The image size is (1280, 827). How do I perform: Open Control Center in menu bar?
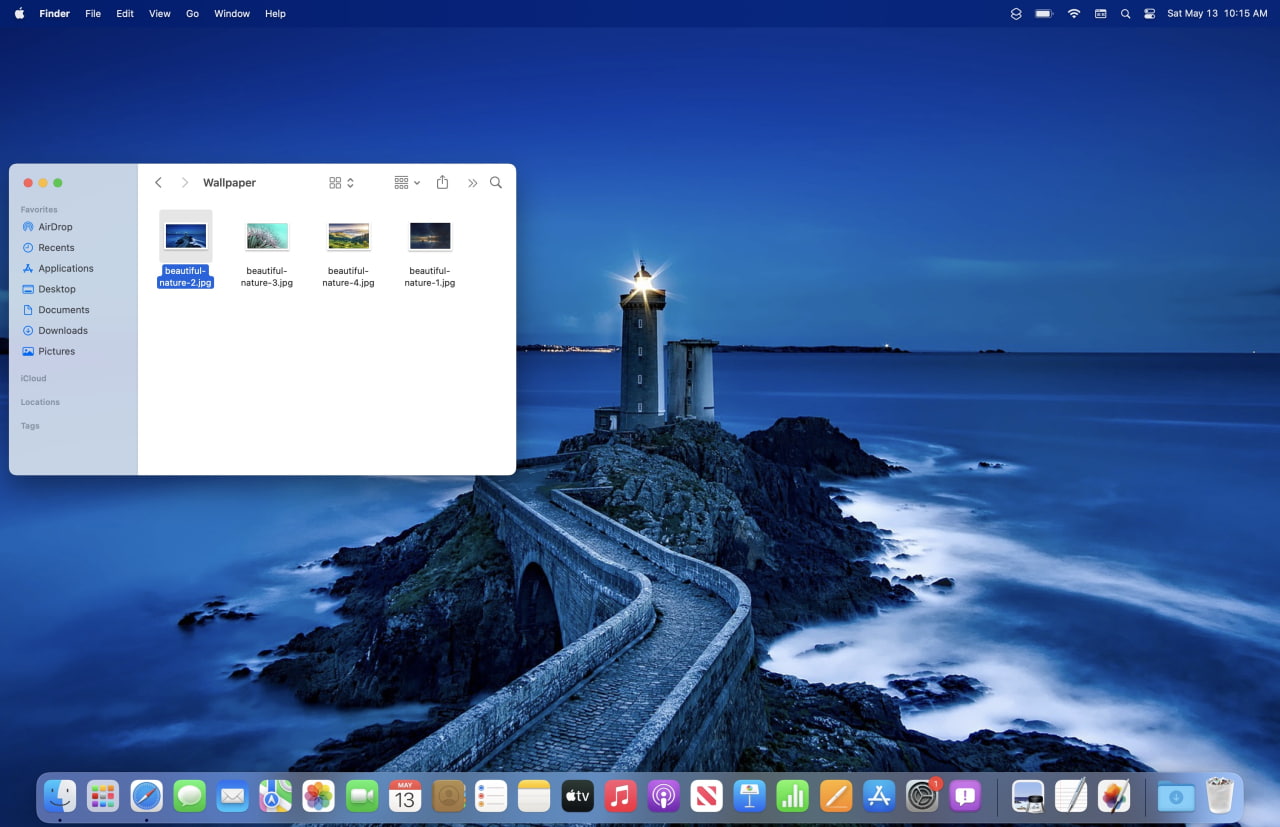click(1149, 14)
